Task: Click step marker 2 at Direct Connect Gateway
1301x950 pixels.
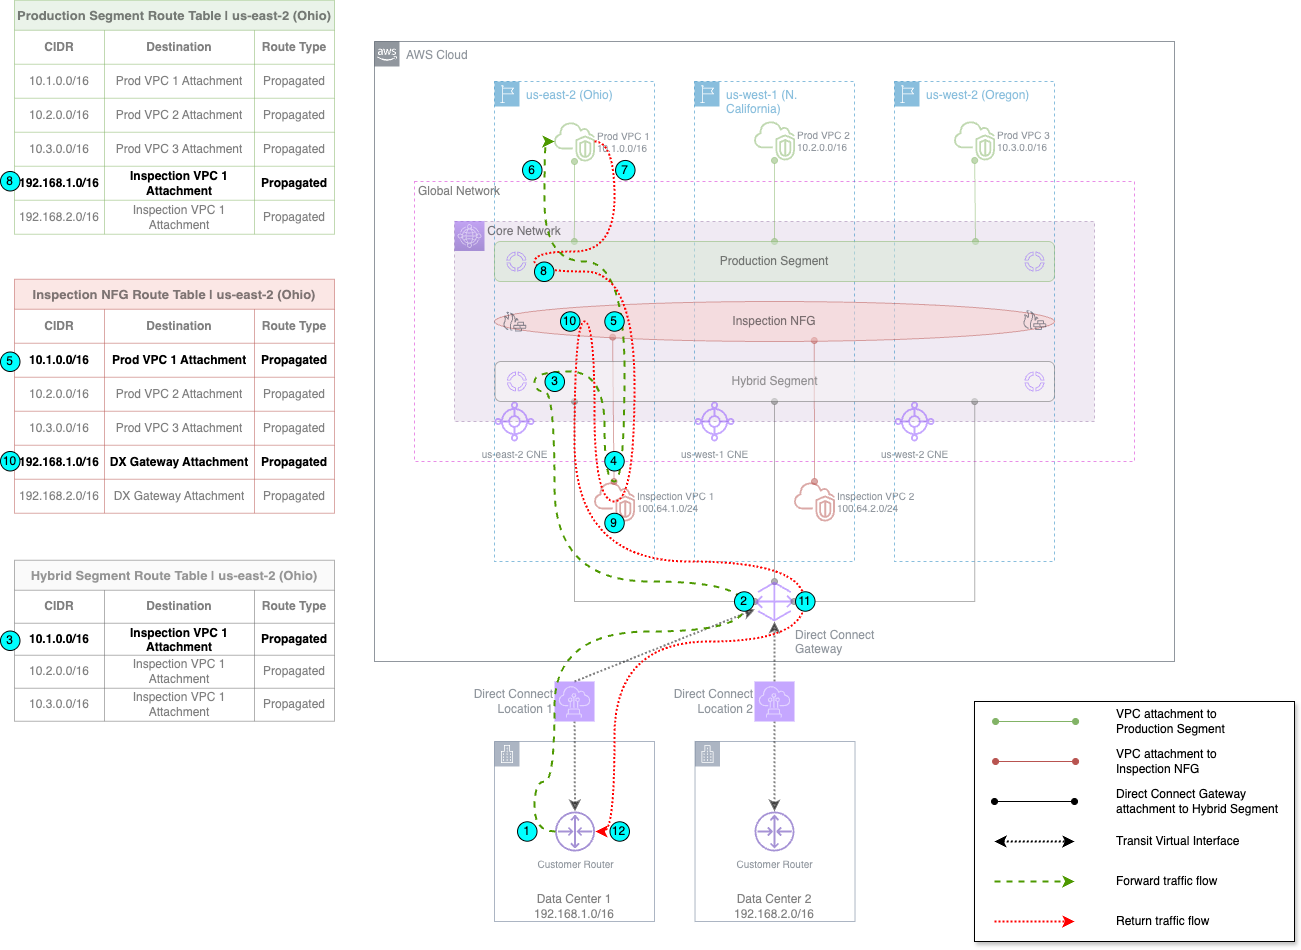Action: (743, 601)
